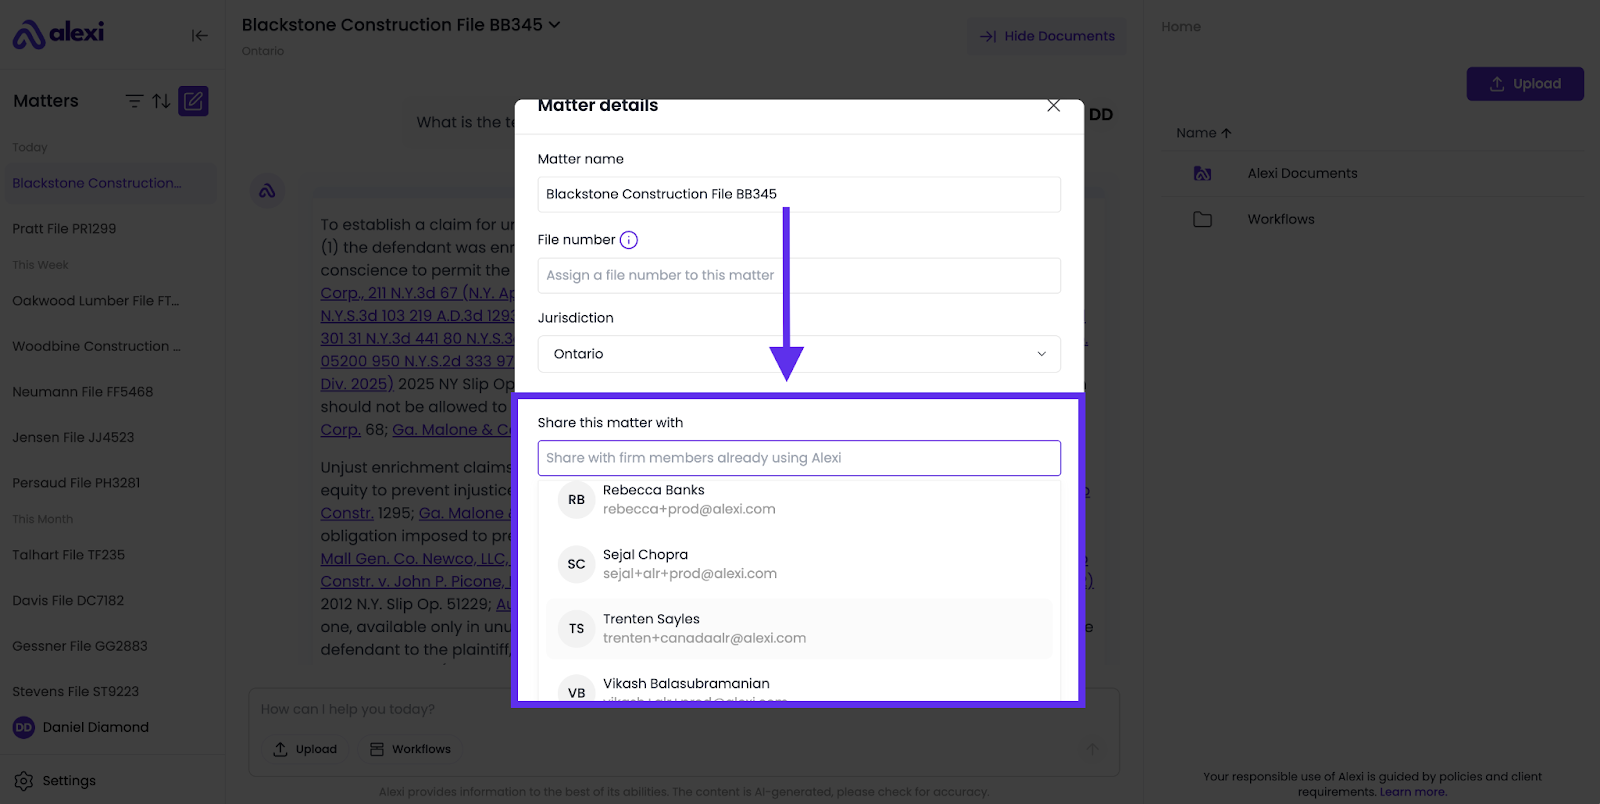Image resolution: width=1600 pixels, height=804 pixels.
Task: Expand matter title Blackstone Construction File BB345 dropdown
Action: (401, 25)
